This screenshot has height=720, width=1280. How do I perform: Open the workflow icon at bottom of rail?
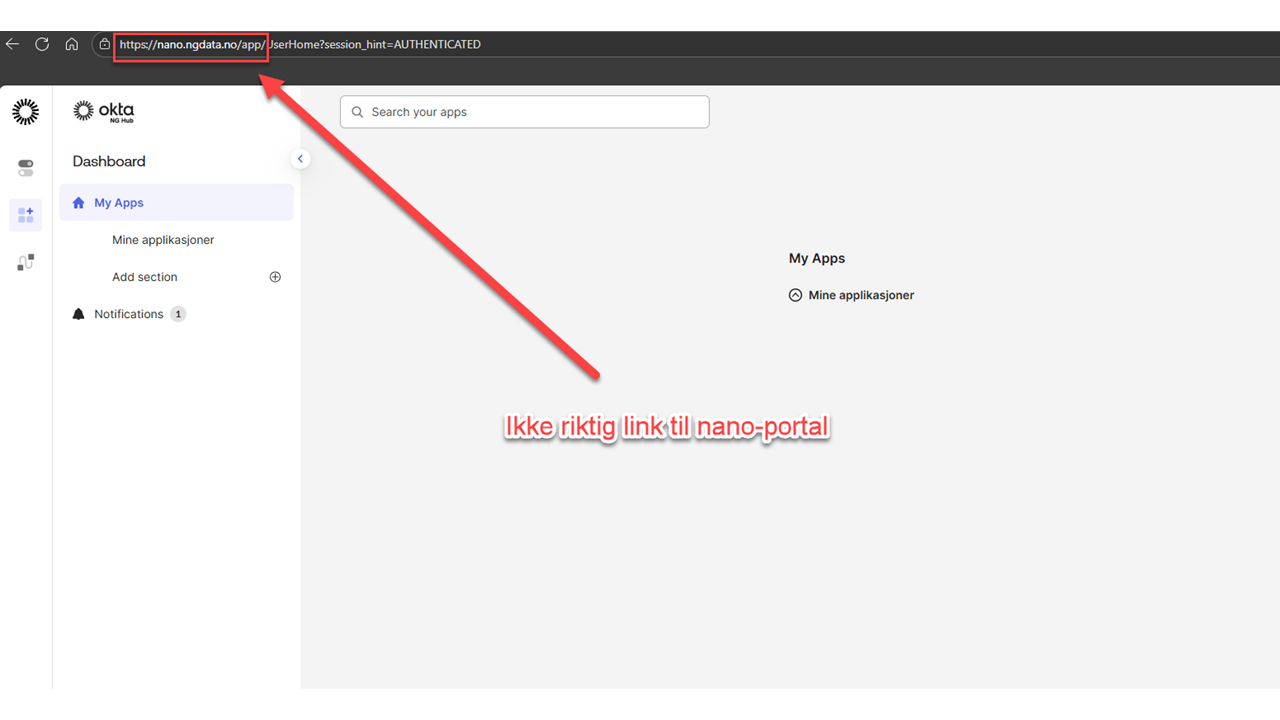pyautogui.click(x=26, y=263)
